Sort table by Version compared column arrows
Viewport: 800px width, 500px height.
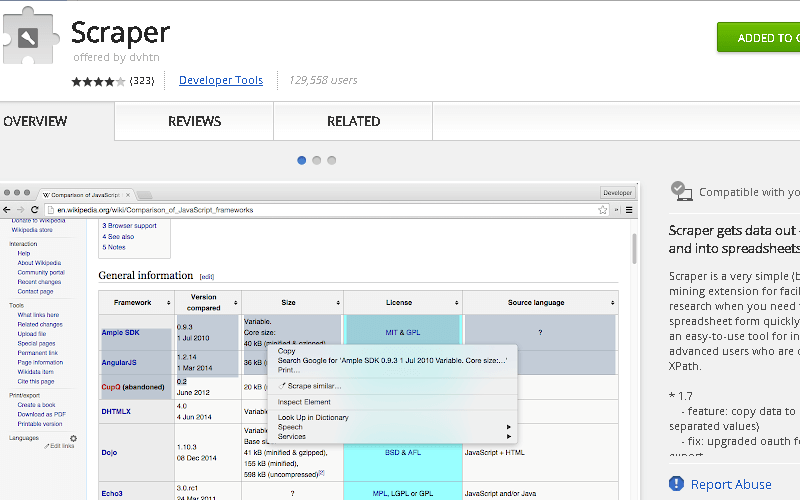click(236, 303)
